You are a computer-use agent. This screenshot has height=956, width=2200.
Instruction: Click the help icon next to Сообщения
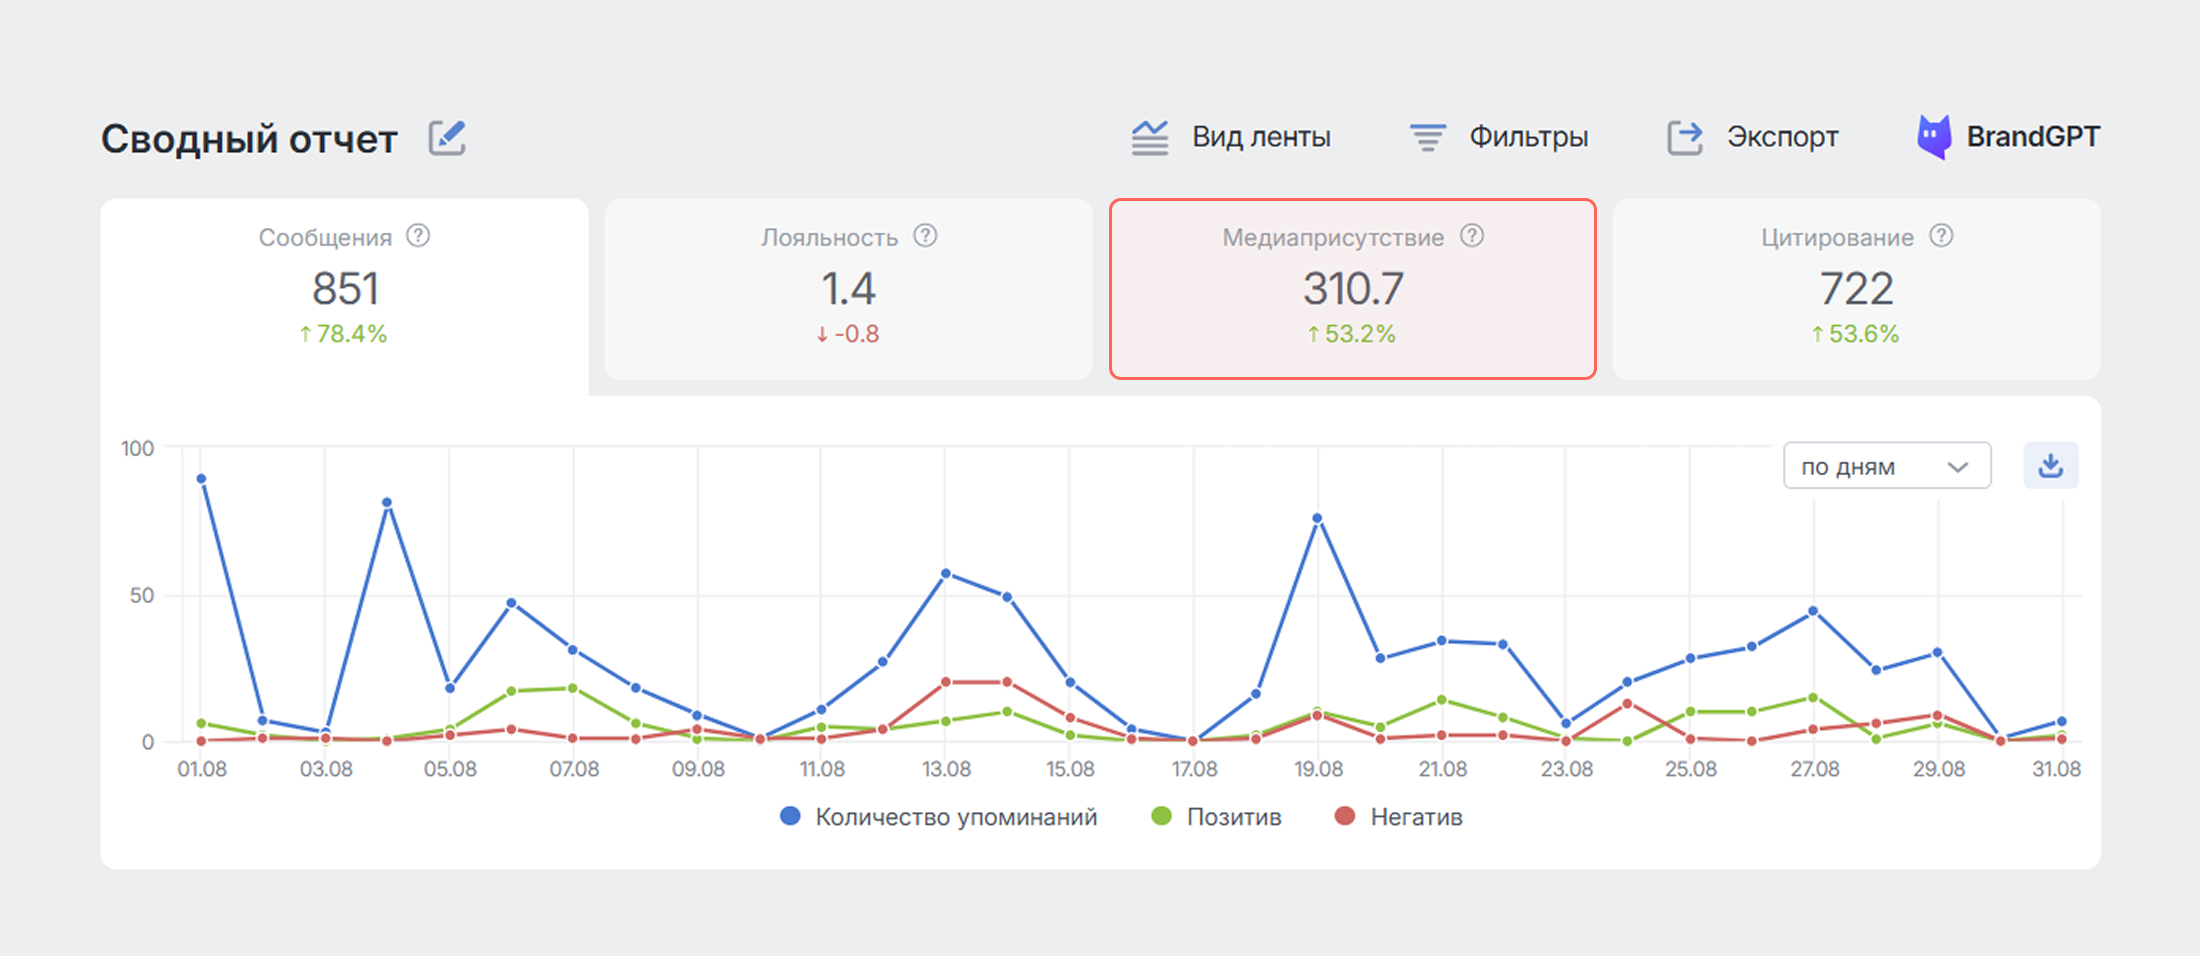tap(418, 236)
